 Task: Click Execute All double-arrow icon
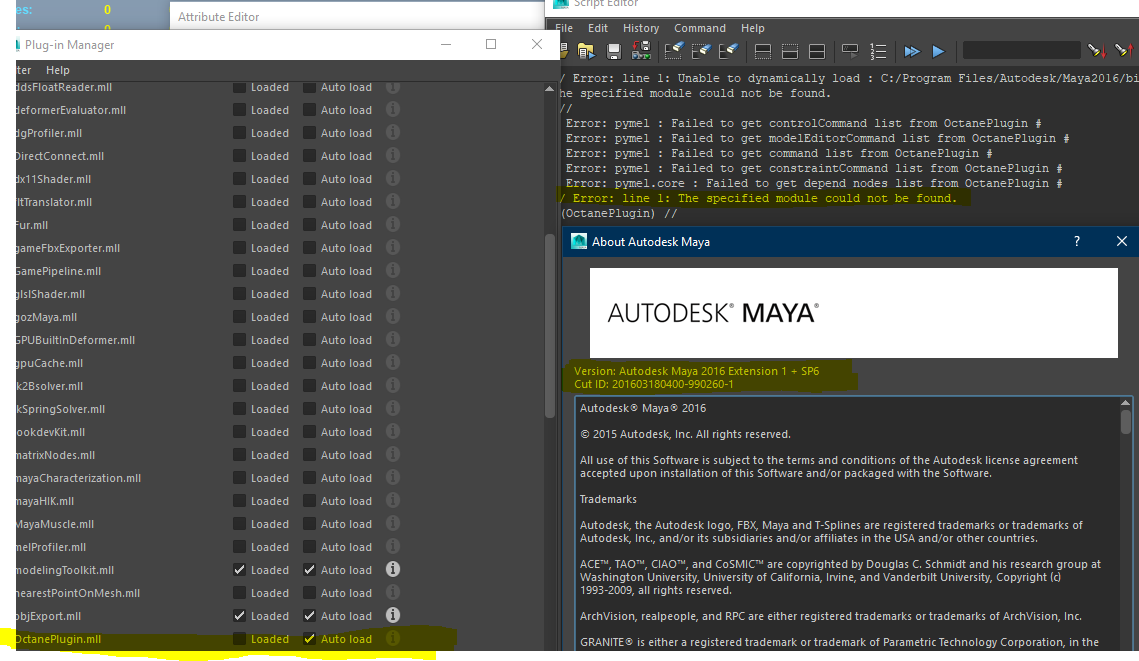coord(912,51)
